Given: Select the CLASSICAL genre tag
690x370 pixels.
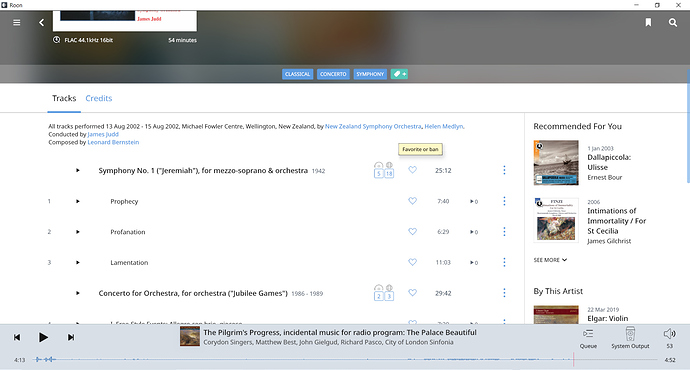Looking at the screenshot, I should tap(297, 74).
